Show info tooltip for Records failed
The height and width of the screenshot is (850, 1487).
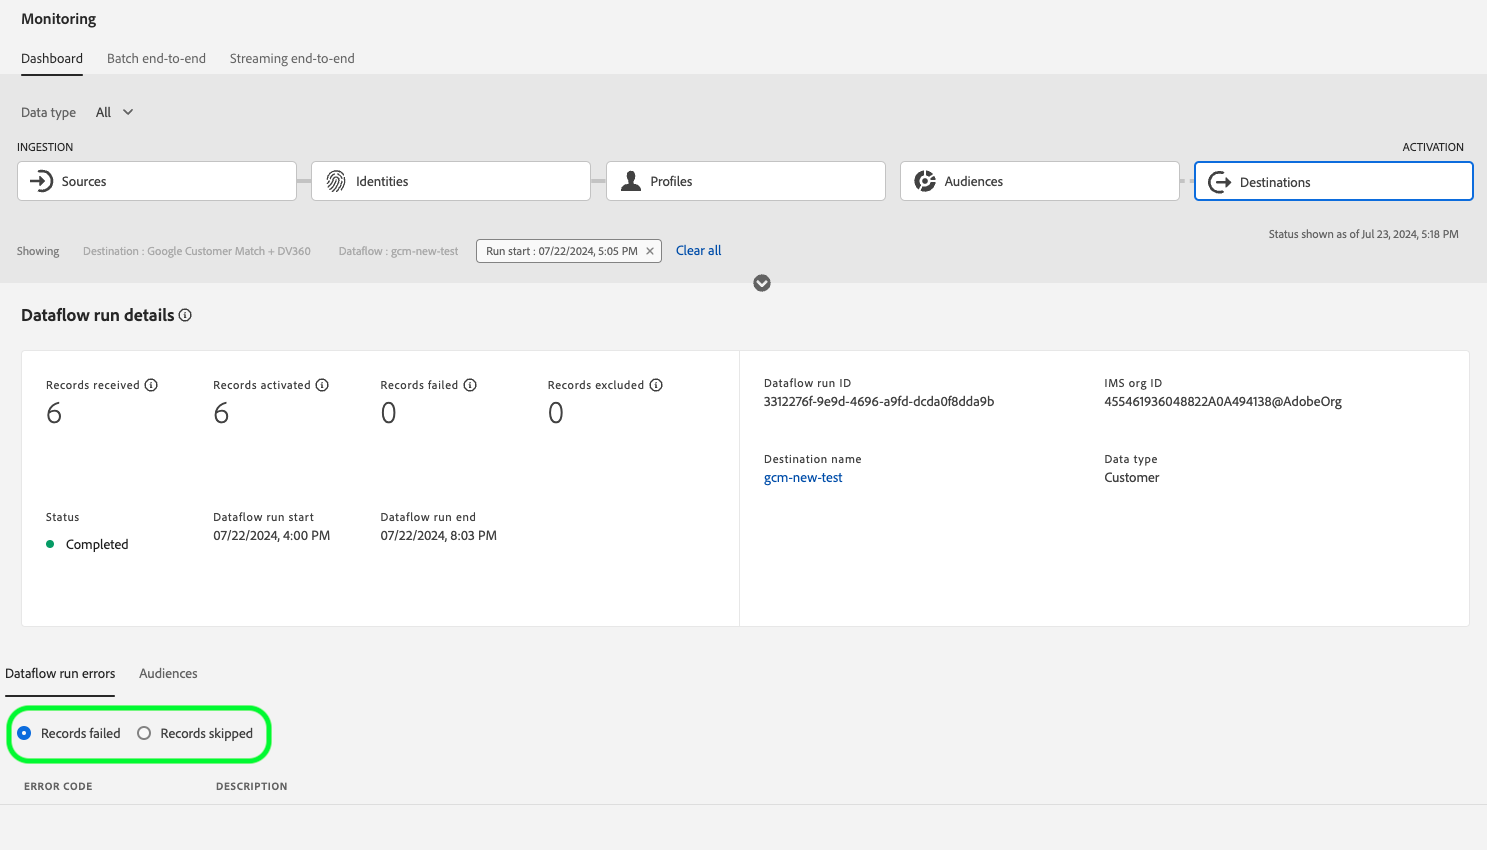470,385
